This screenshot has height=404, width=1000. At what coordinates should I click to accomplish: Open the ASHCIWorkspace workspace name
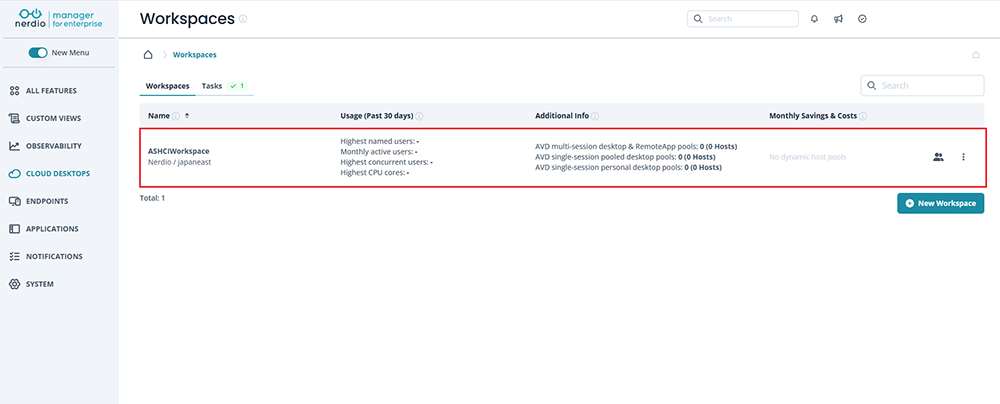[x=179, y=151]
